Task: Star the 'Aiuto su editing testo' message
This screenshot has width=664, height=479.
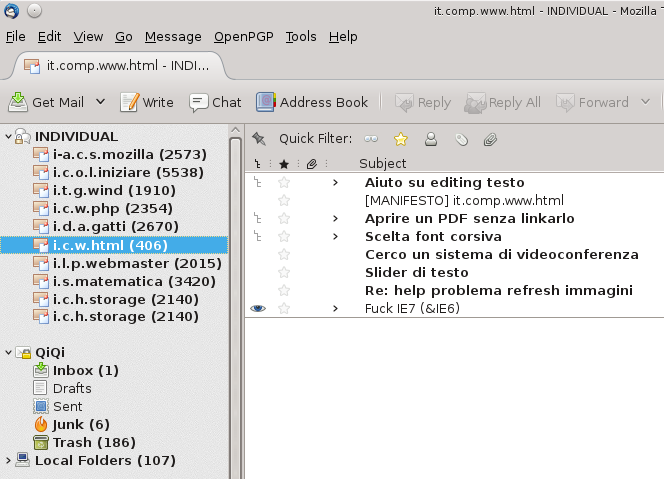Action: [284, 183]
